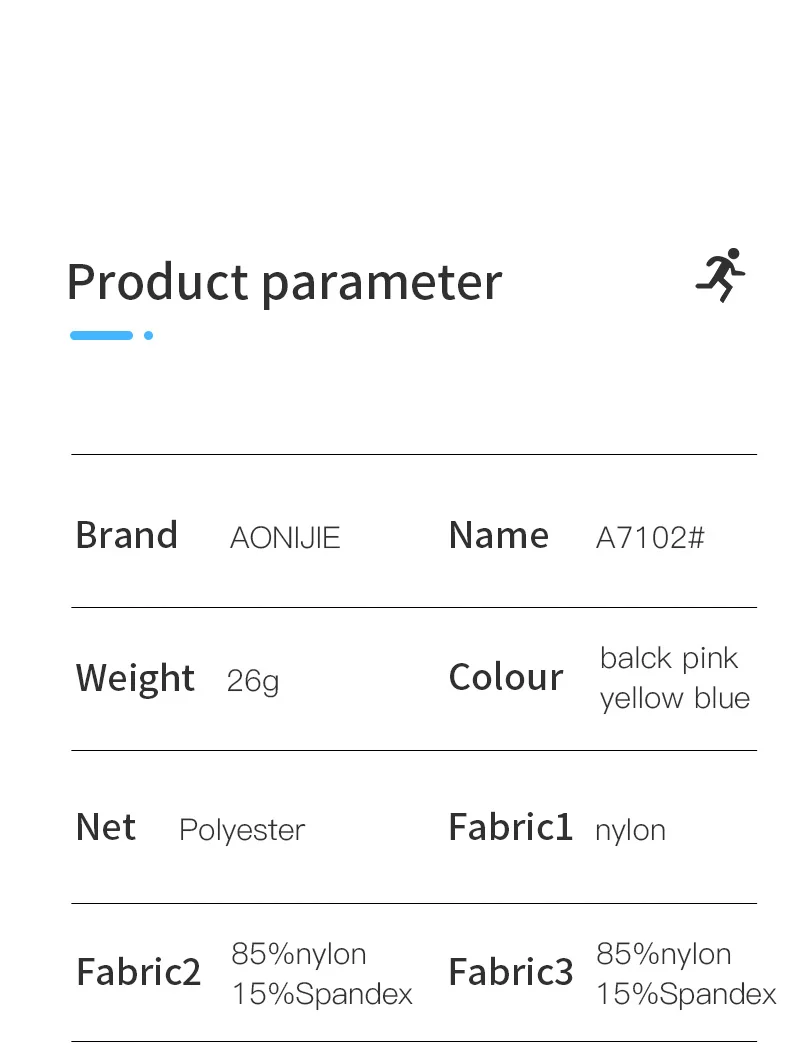Select the Net label
Screen dimensions: 790x1055
(x=106, y=828)
